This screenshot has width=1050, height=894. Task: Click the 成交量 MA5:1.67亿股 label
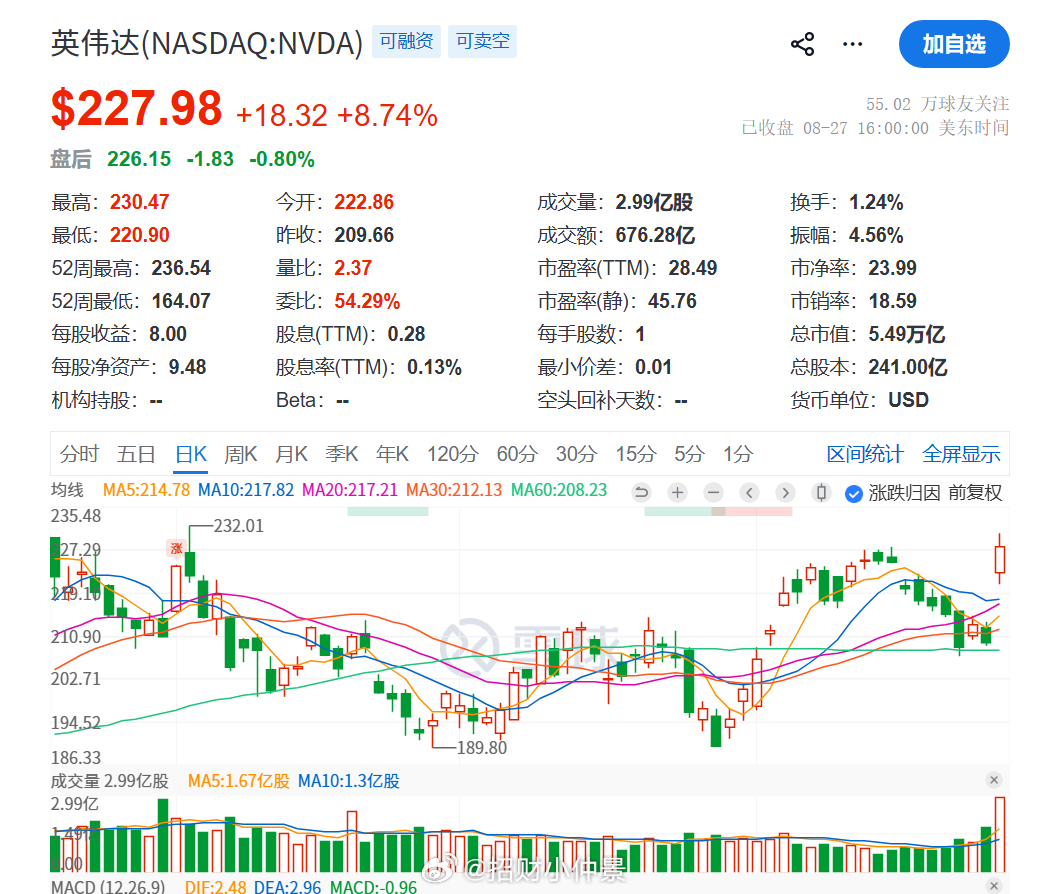click(238, 781)
